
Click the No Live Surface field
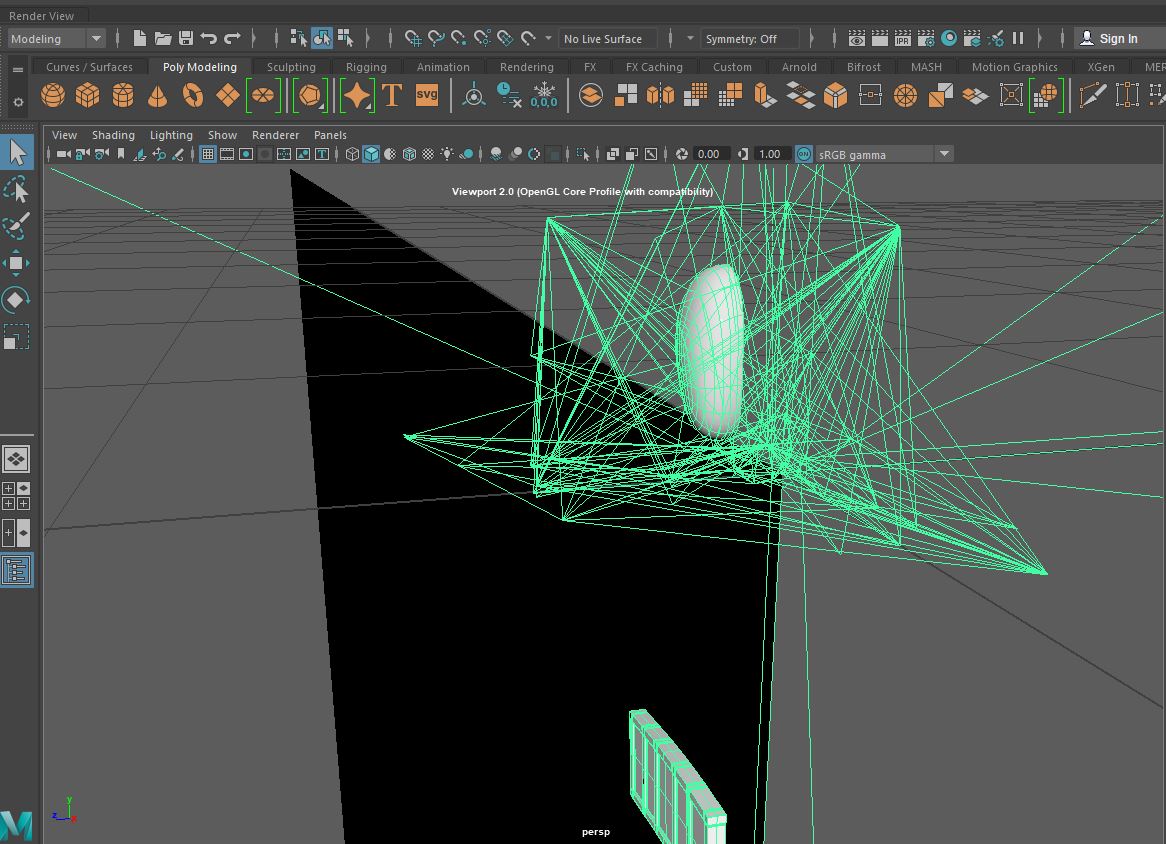tap(606, 38)
